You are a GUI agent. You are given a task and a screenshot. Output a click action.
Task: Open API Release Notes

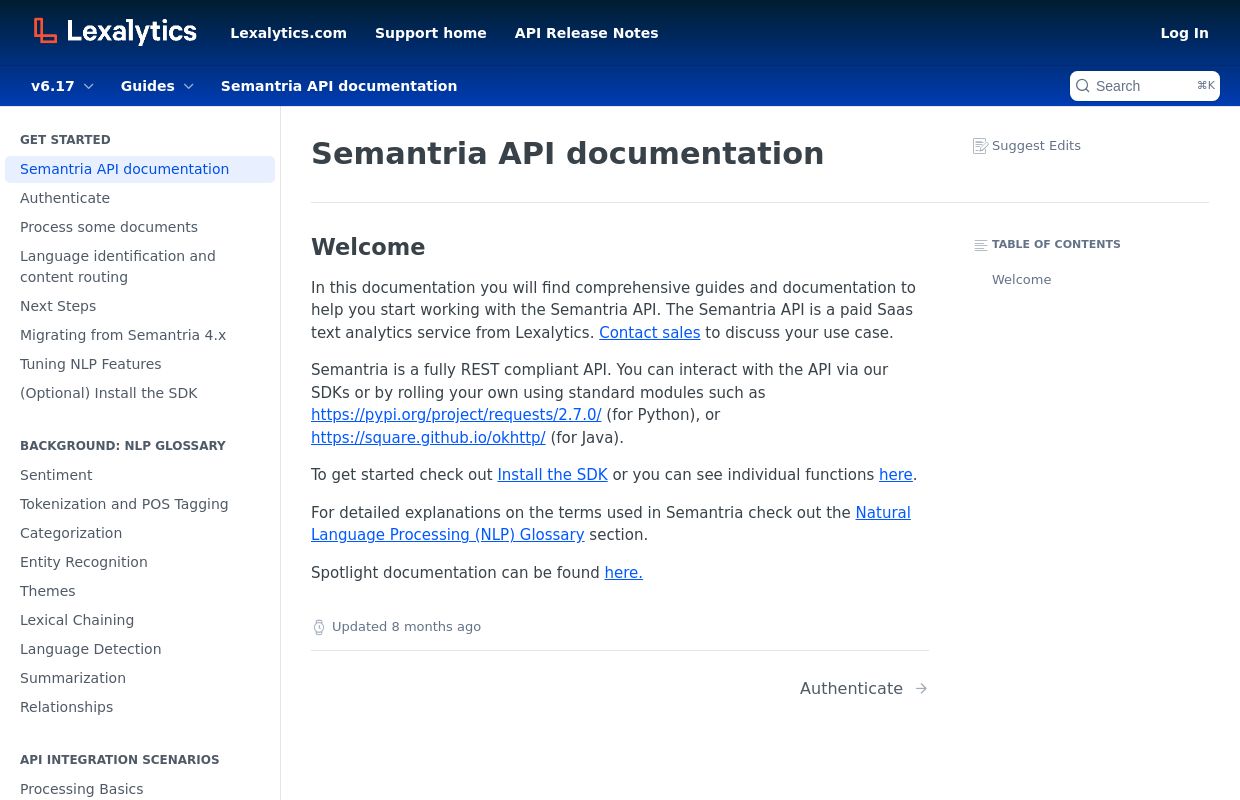[587, 33]
